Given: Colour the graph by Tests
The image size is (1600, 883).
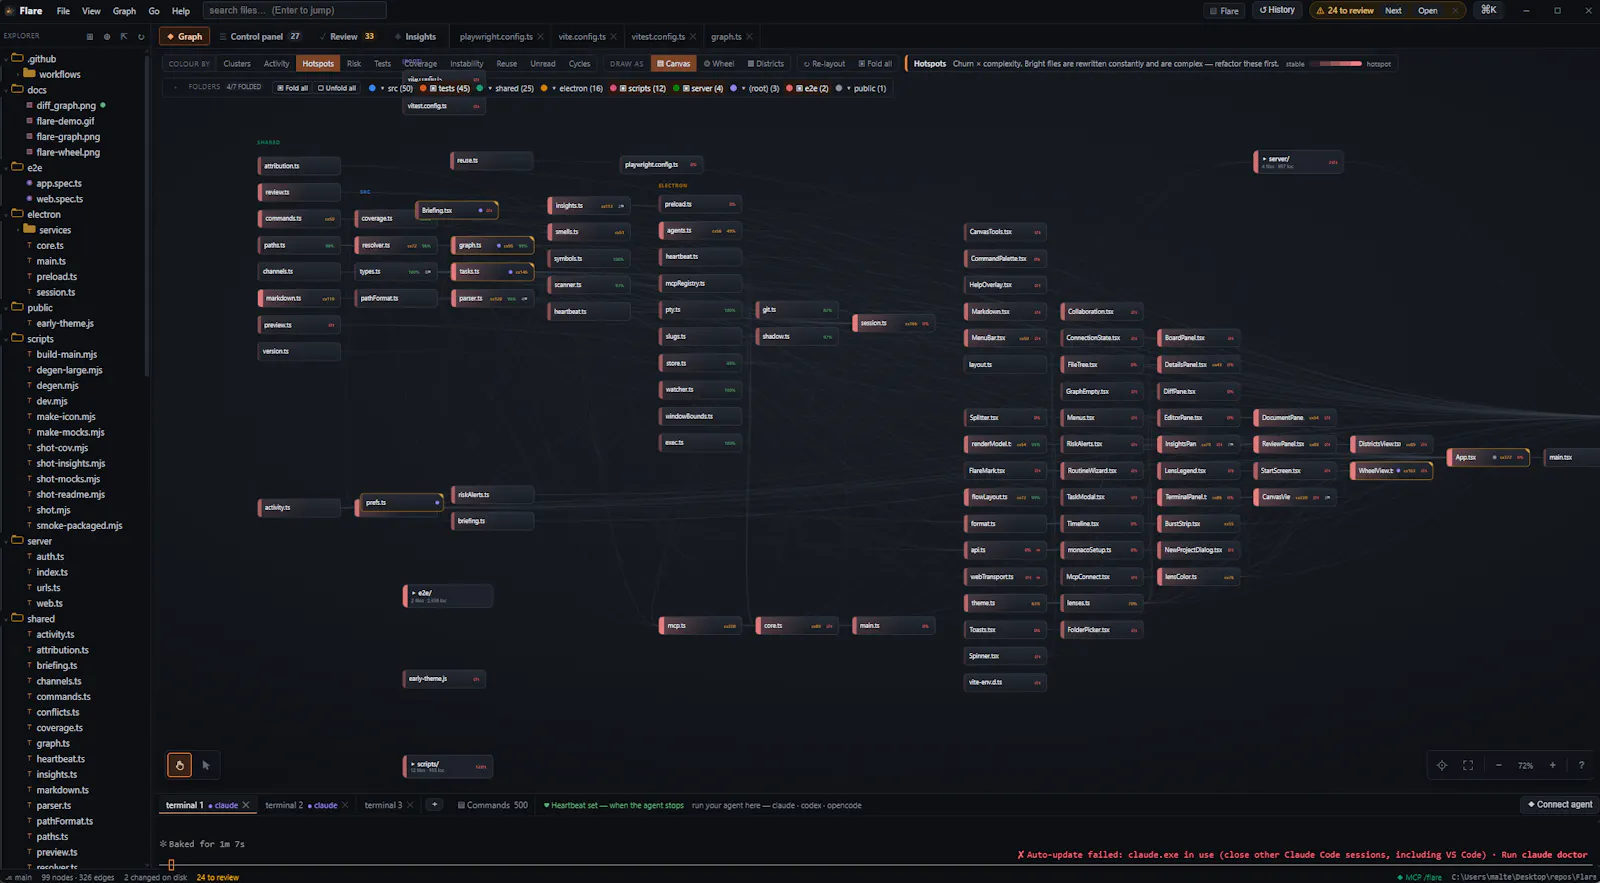Looking at the screenshot, I should click(x=382, y=63).
